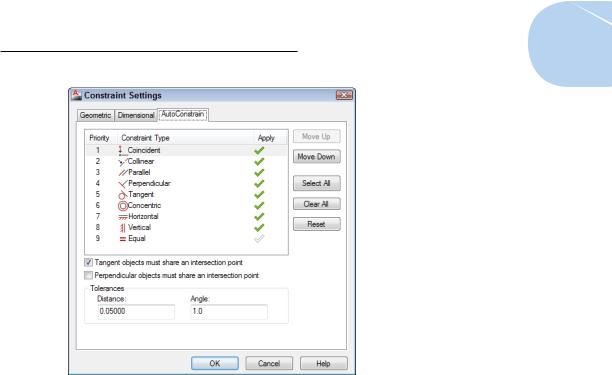
Task: Toggle Apply checkmark for Coincident
Action: click(x=259, y=150)
